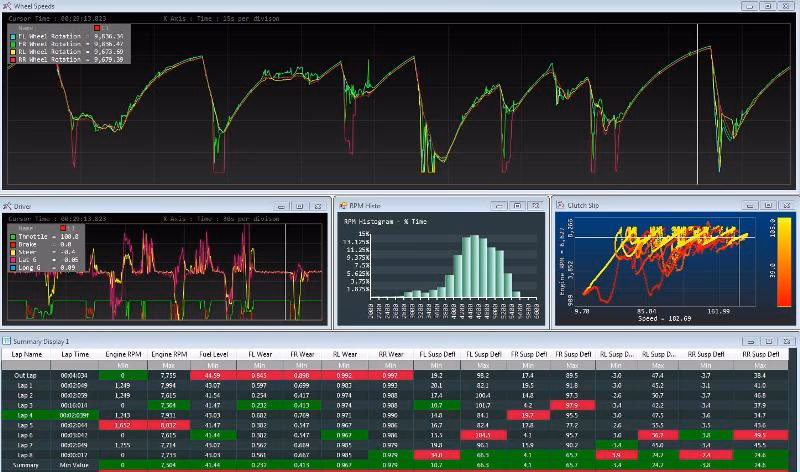Image resolution: width=800 pixels, height=472 pixels.
Task: Click the Lap Time column header
Action: (75, 354)
